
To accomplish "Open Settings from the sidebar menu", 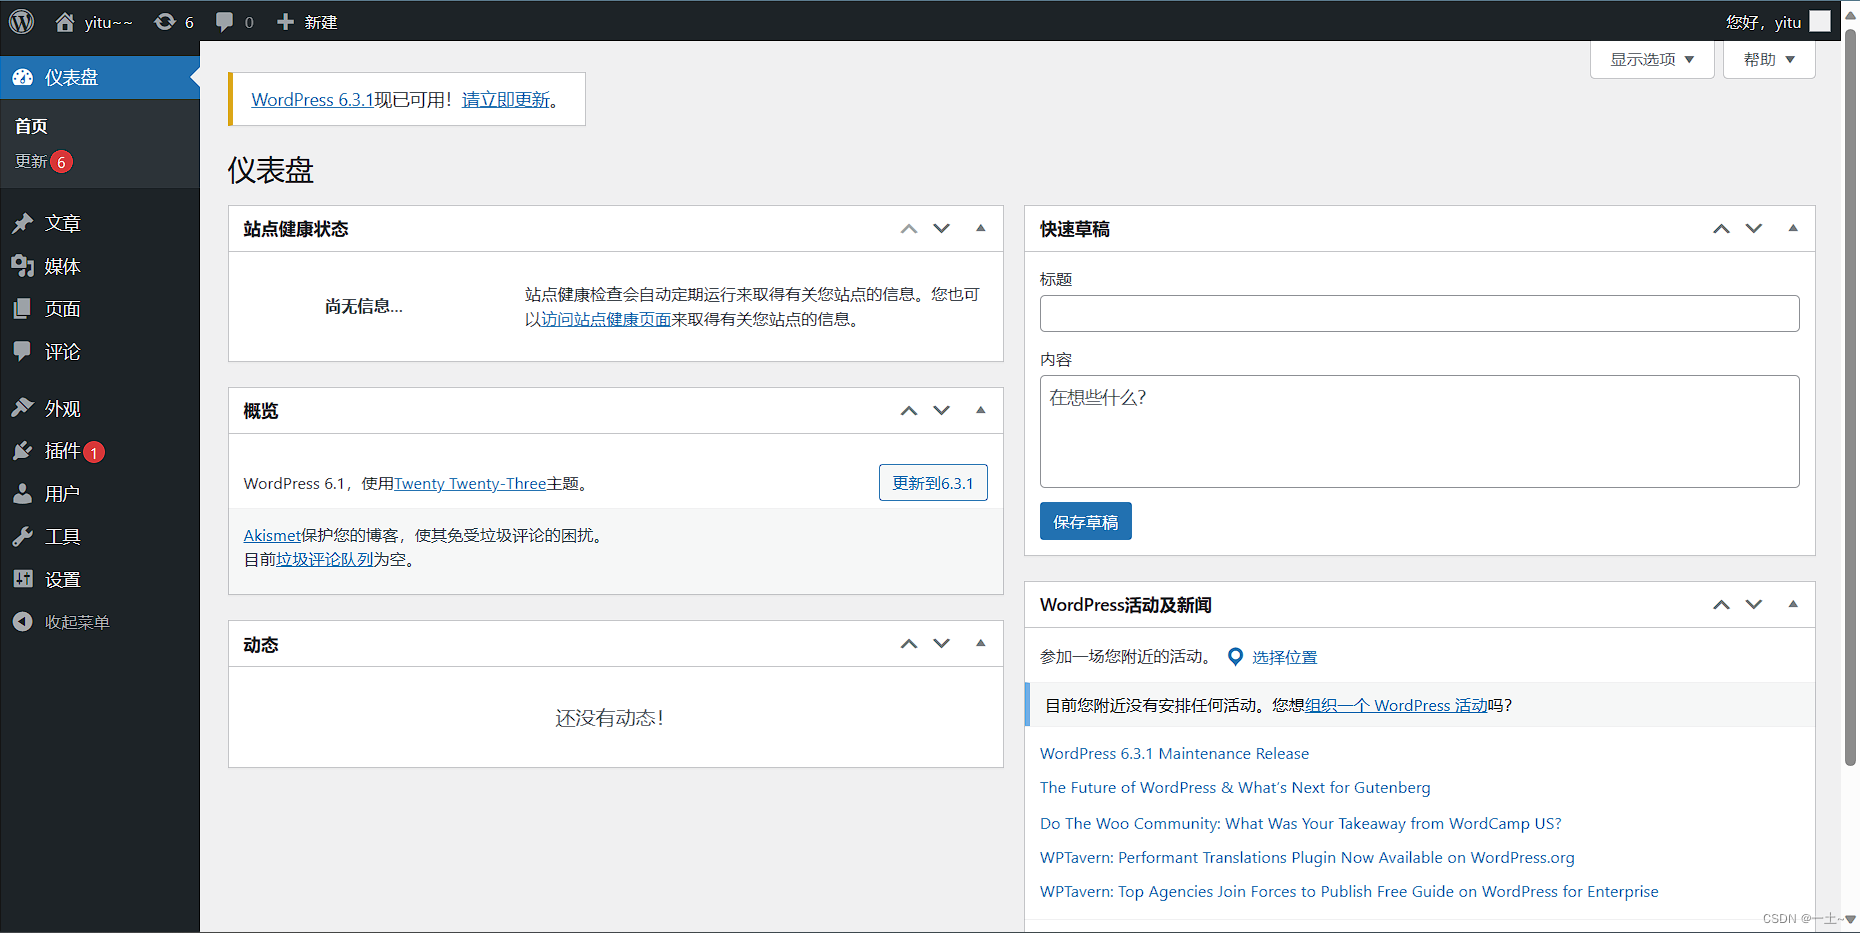I will pyautogui.click(x=62, y=580).
